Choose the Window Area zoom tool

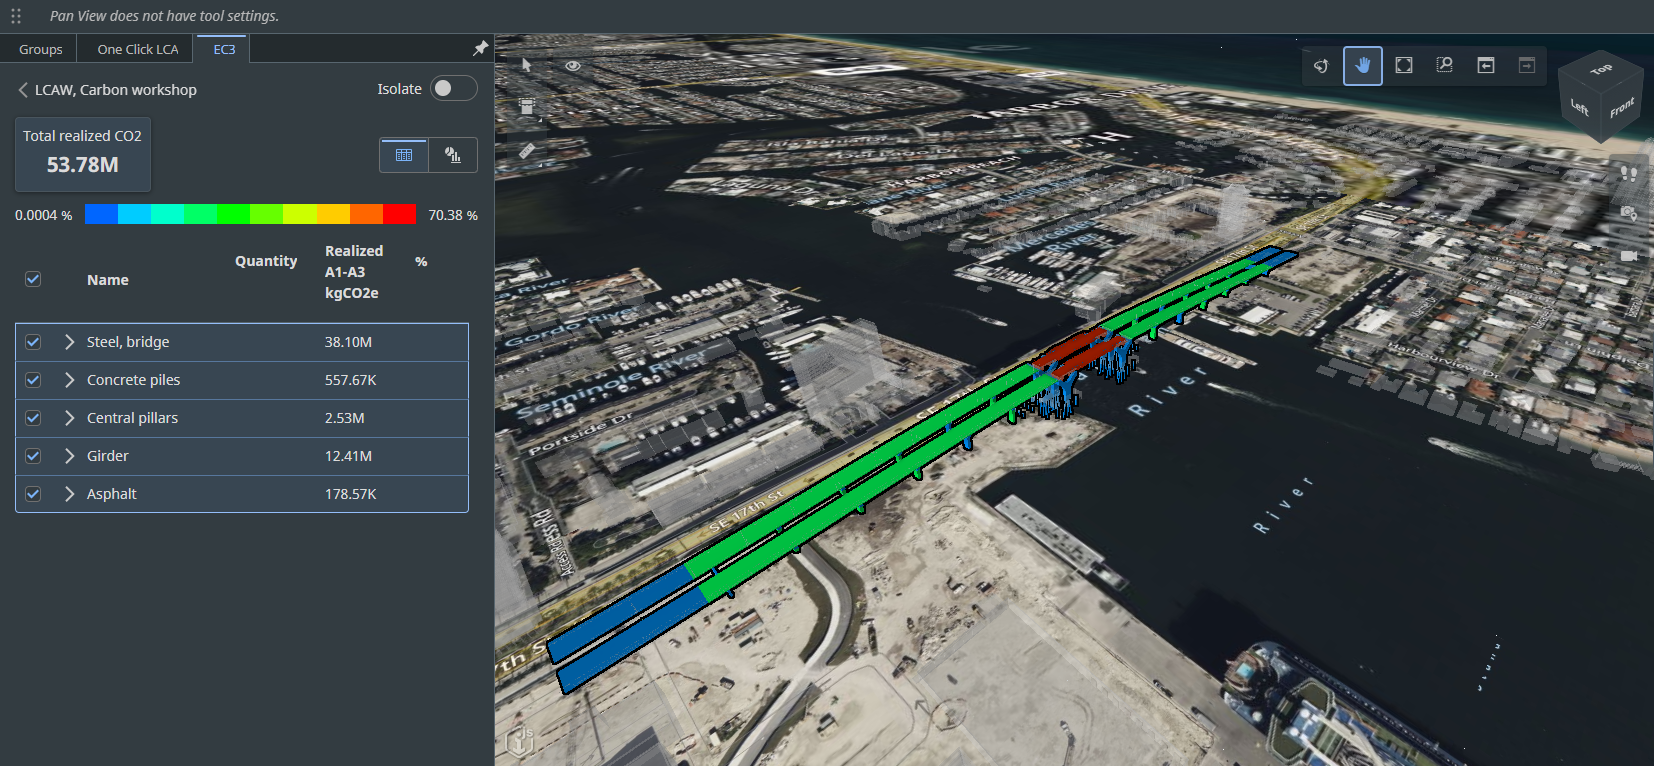[1444, 66]
